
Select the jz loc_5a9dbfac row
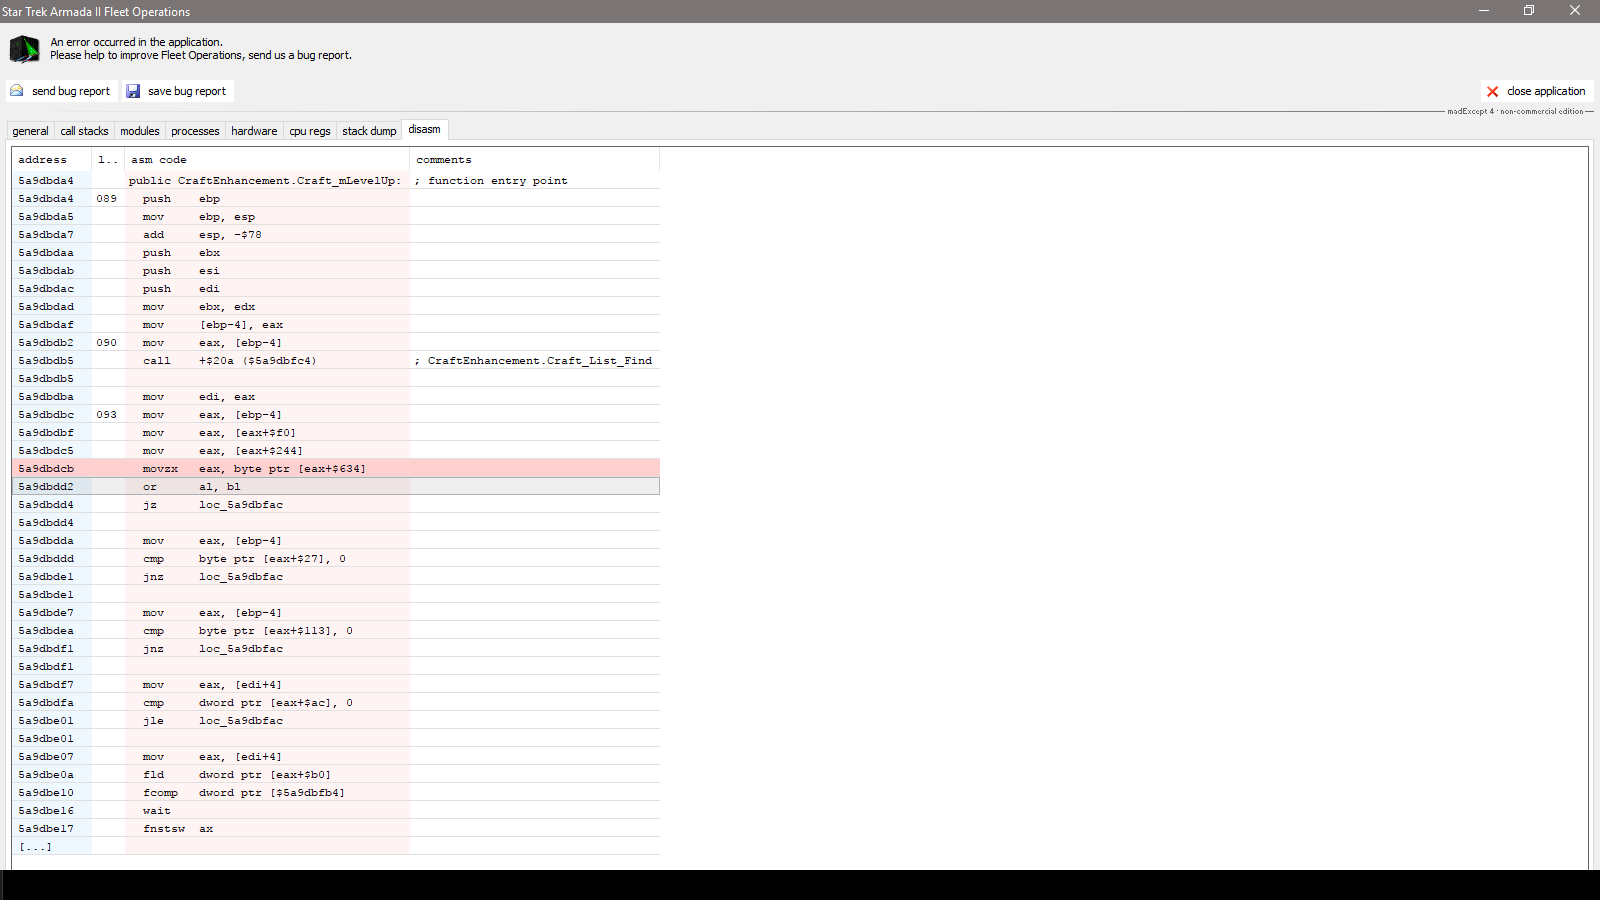pos(336,505)
